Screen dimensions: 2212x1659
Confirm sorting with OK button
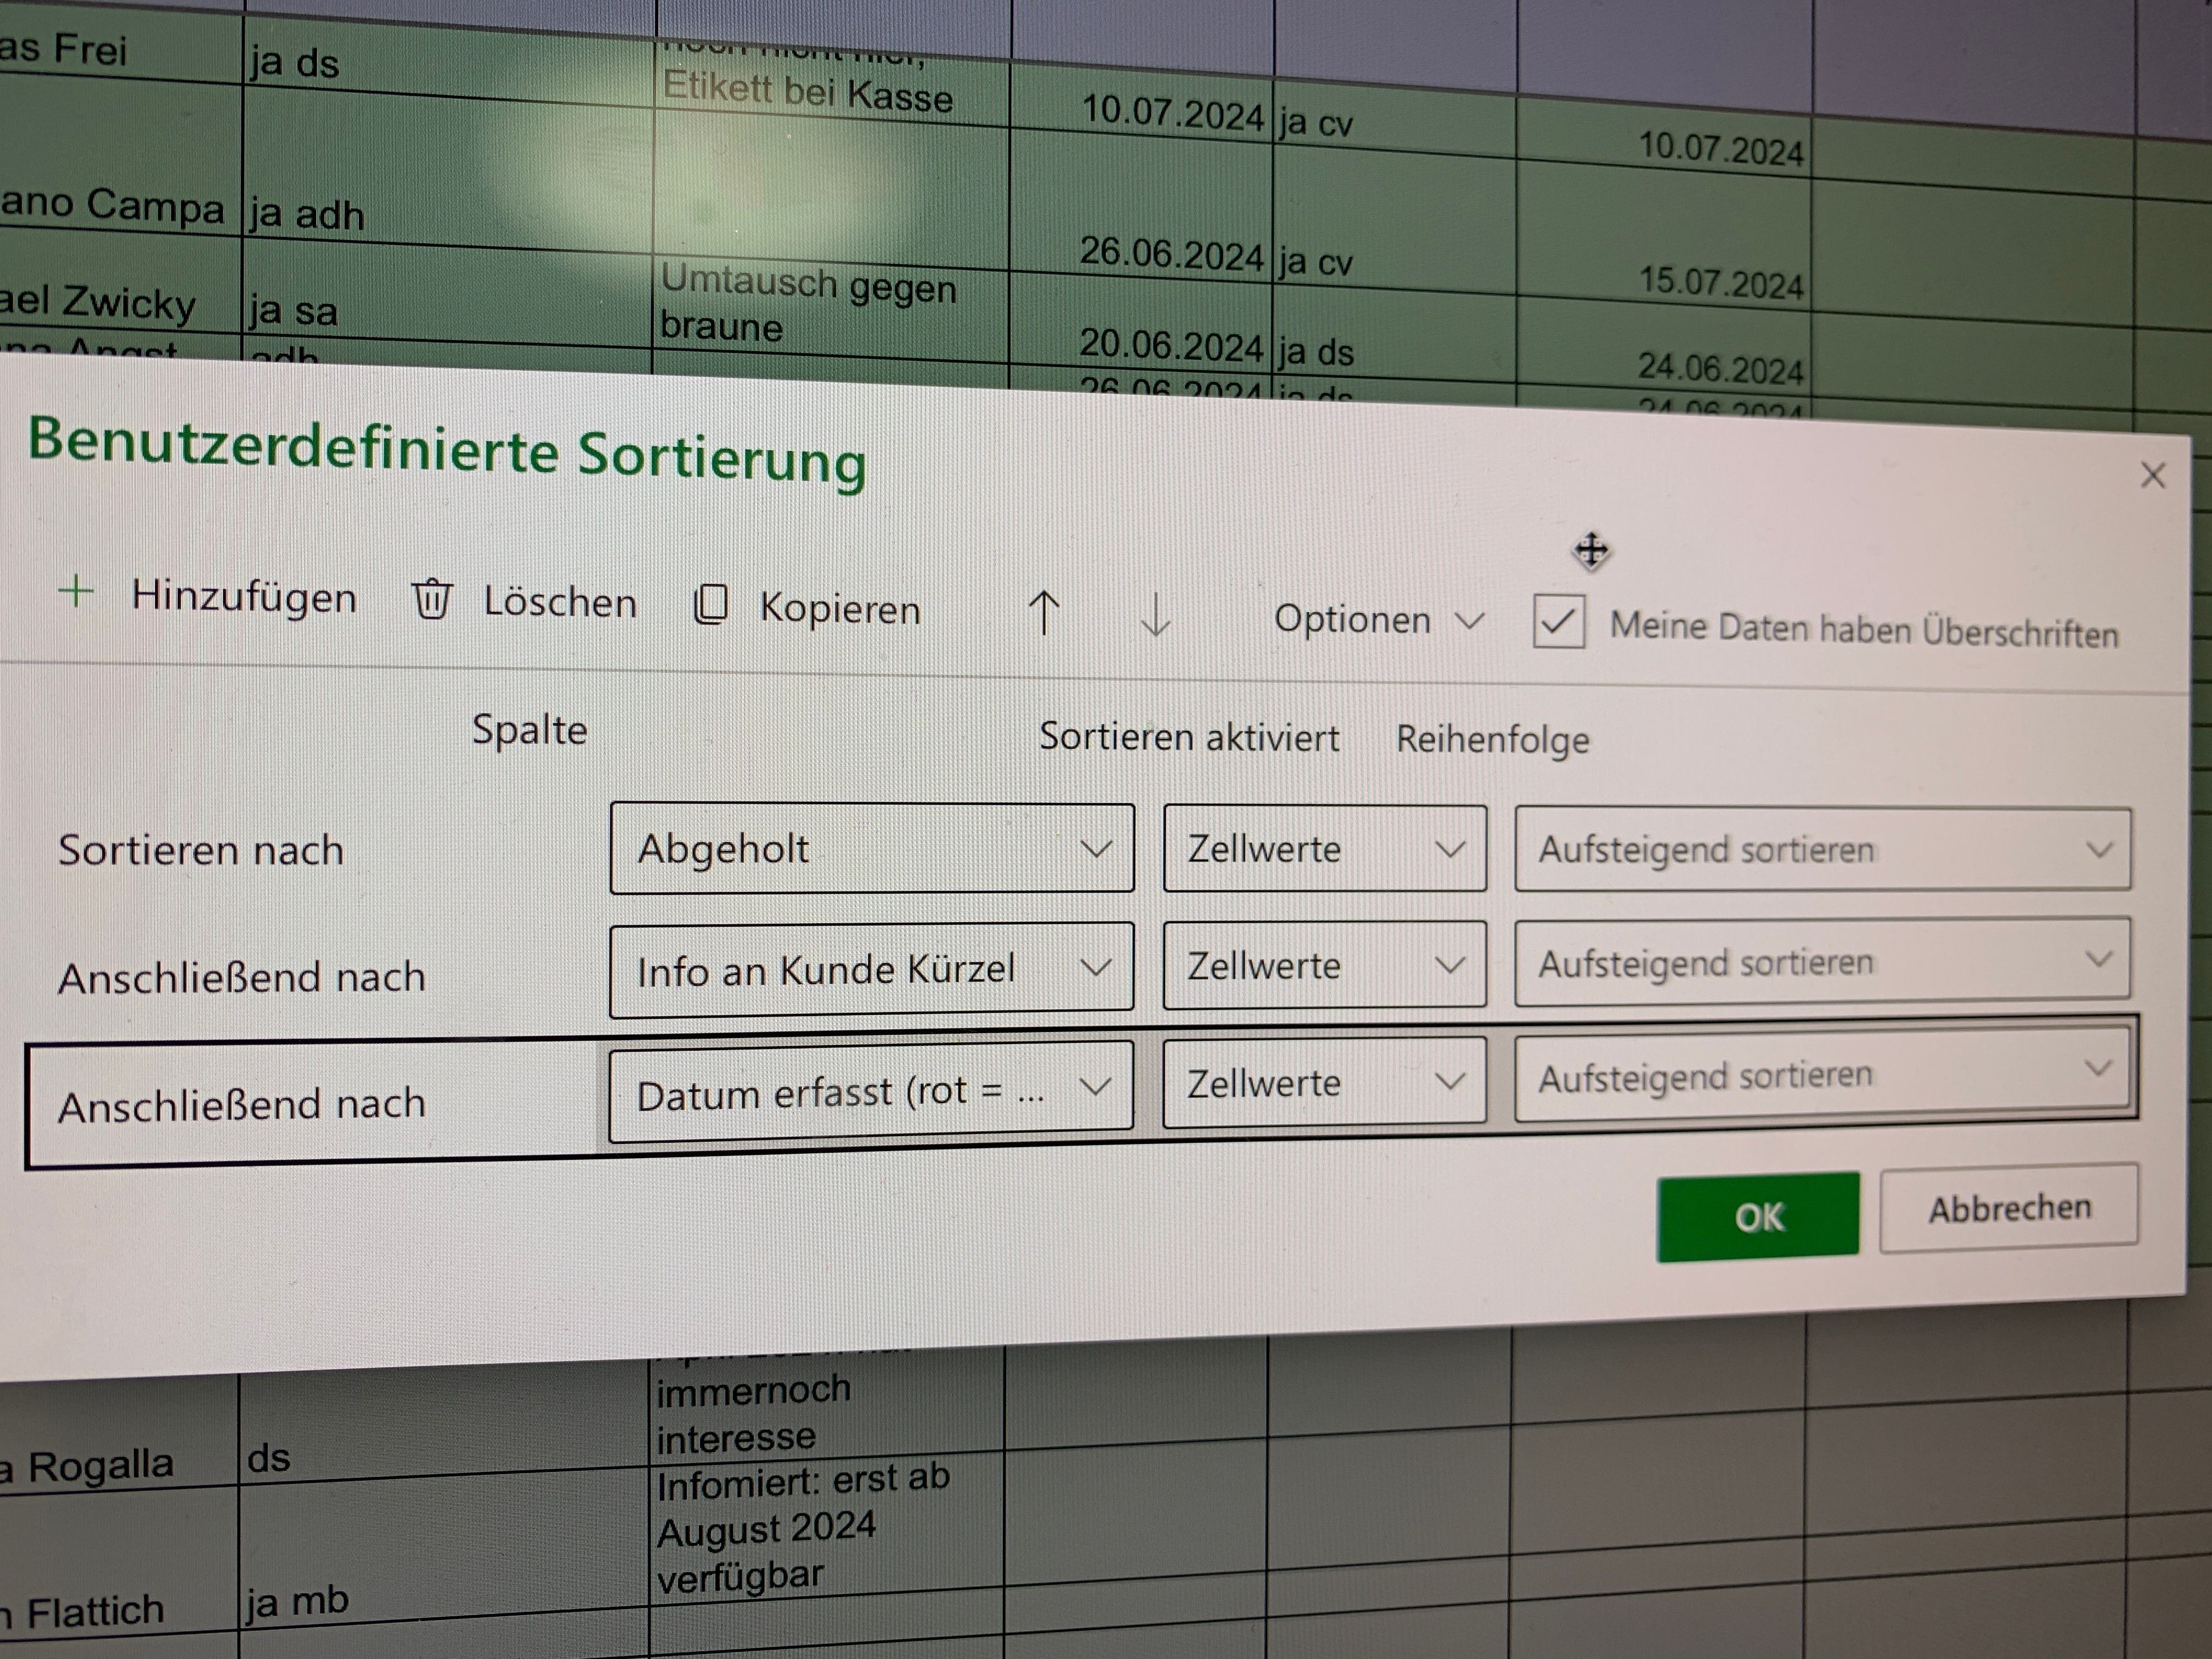1757,1216
